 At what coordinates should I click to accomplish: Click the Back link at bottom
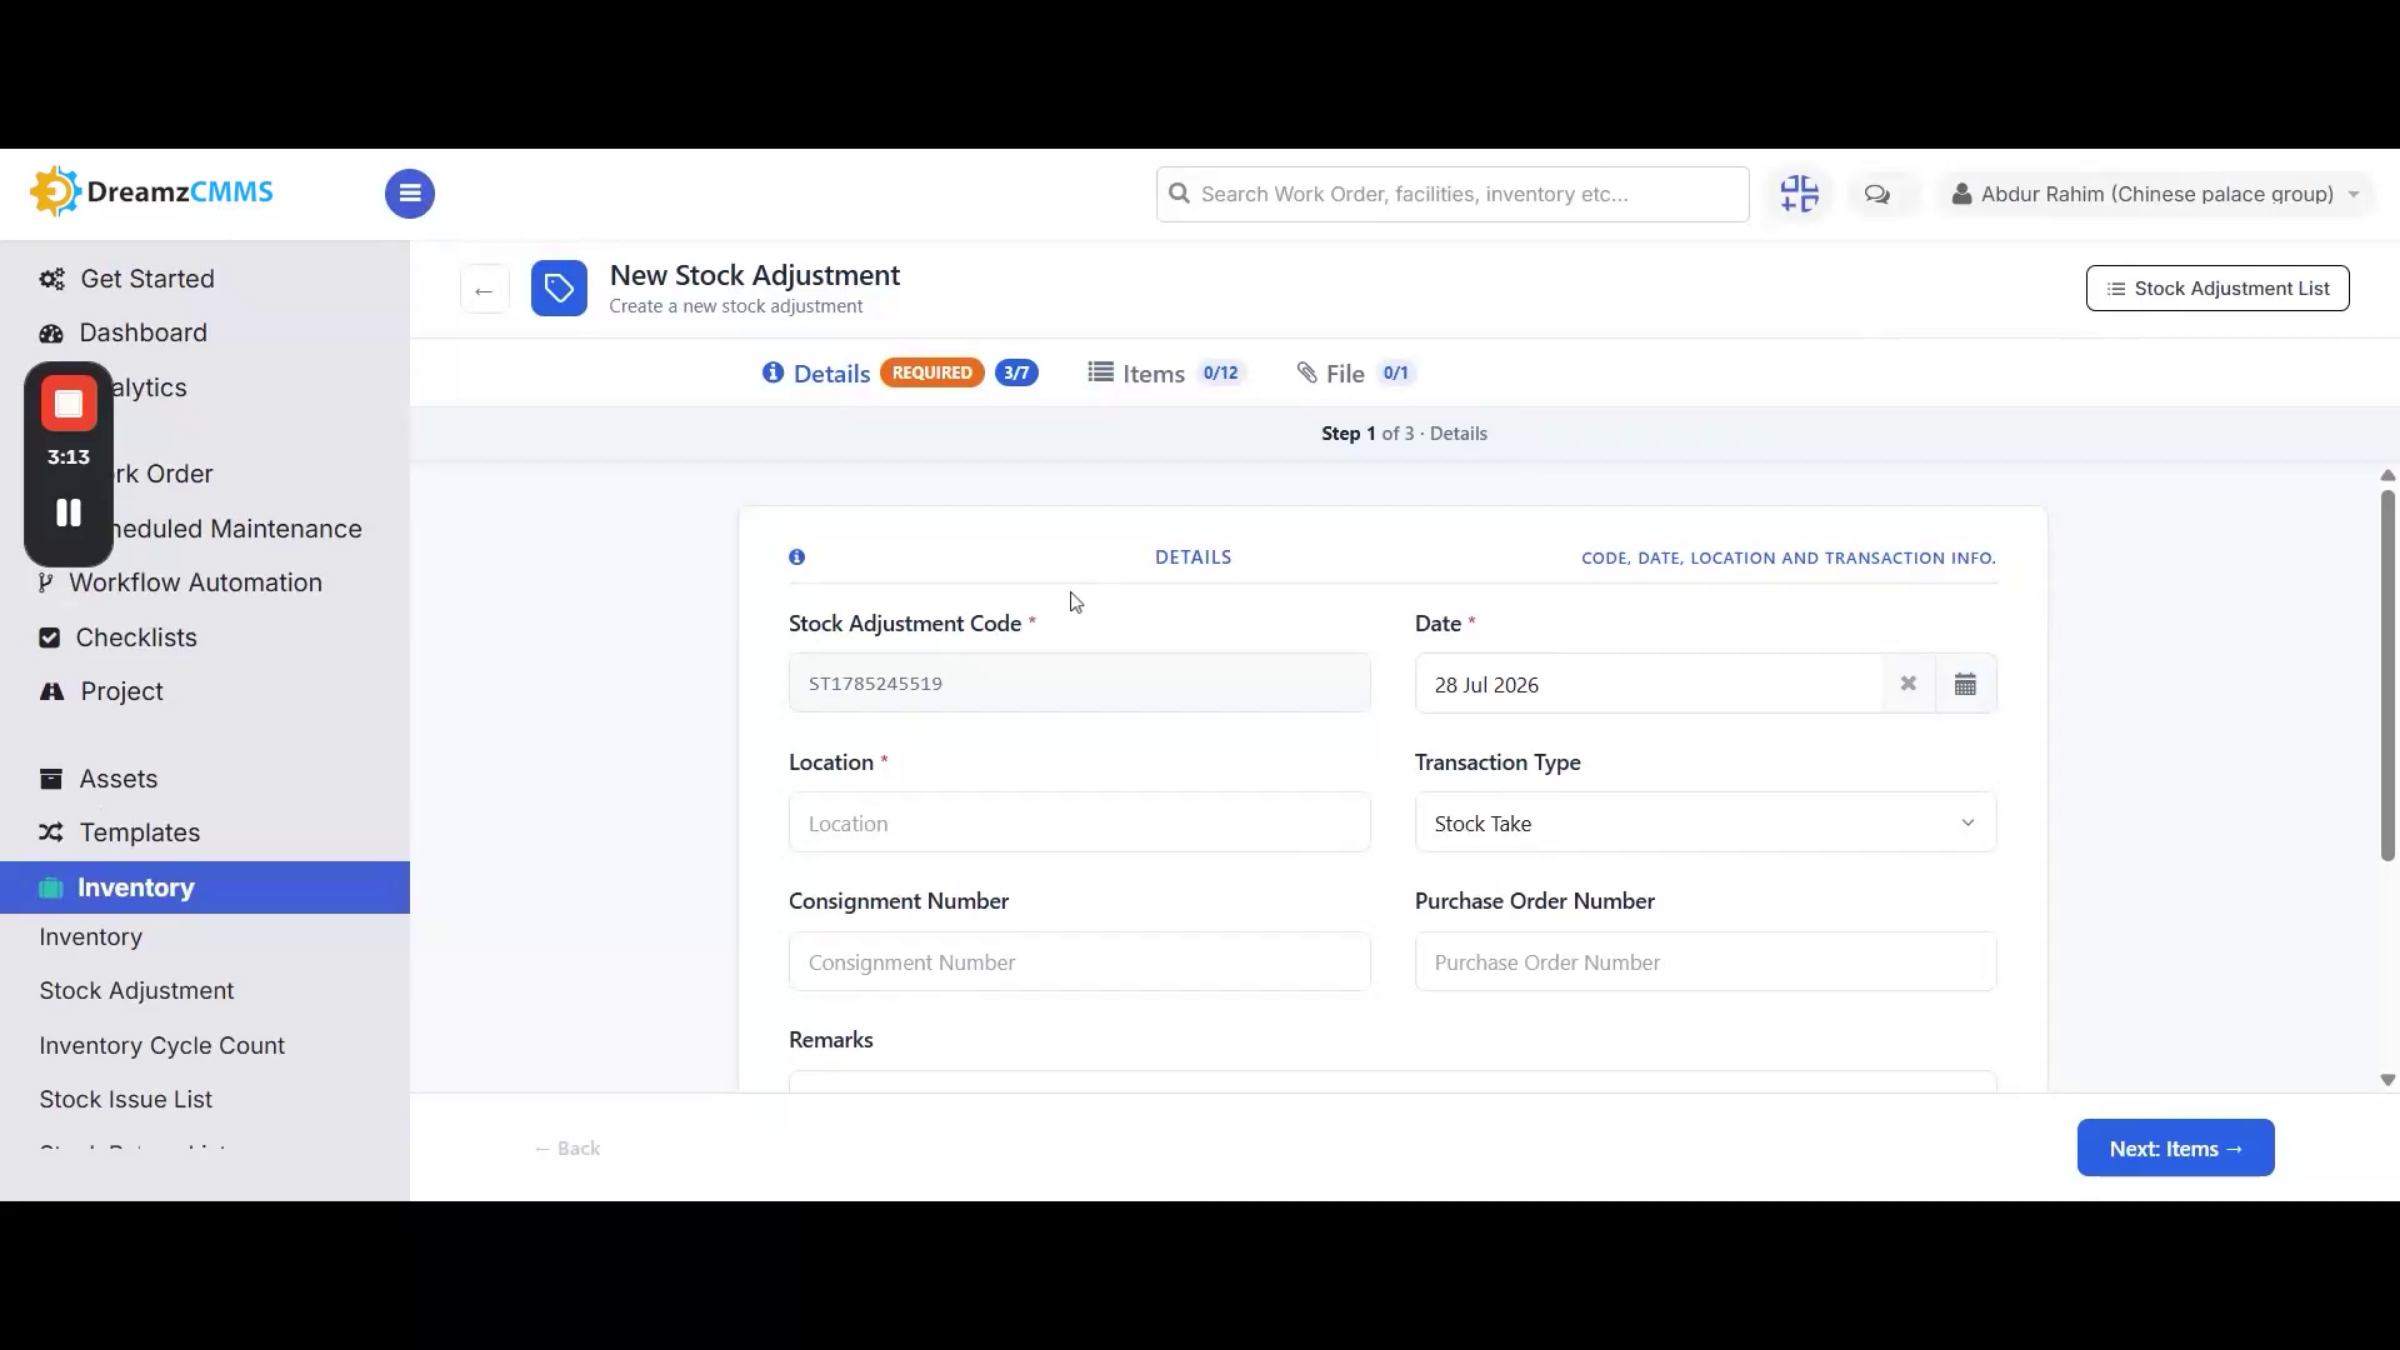point(568,1149)
